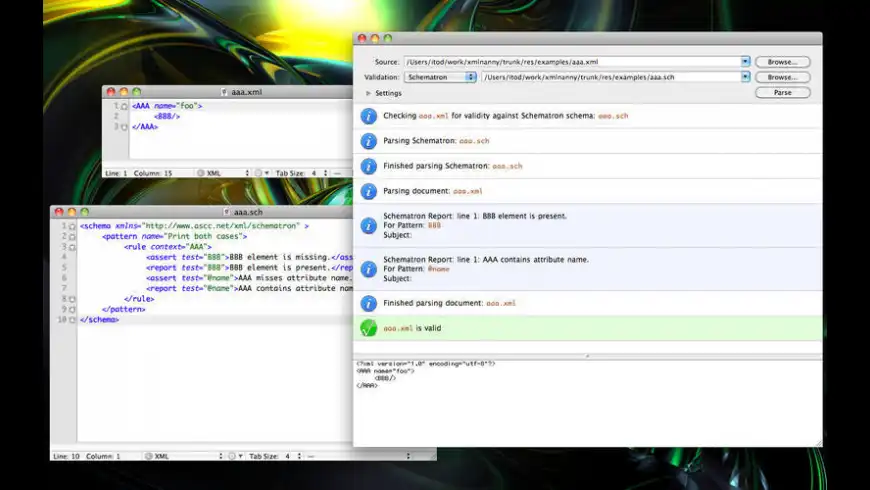The width and height of the screenshot is (870, 490).
Task: Expand the Settings disclosure triangle
Action: click(368, 93)
